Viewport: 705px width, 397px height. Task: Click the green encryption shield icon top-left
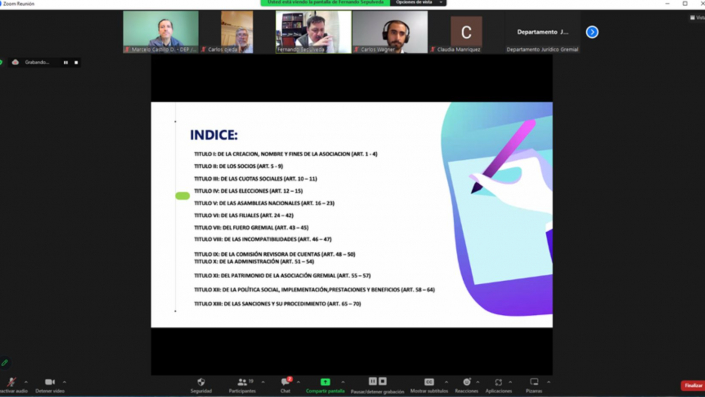click(1, 62)
